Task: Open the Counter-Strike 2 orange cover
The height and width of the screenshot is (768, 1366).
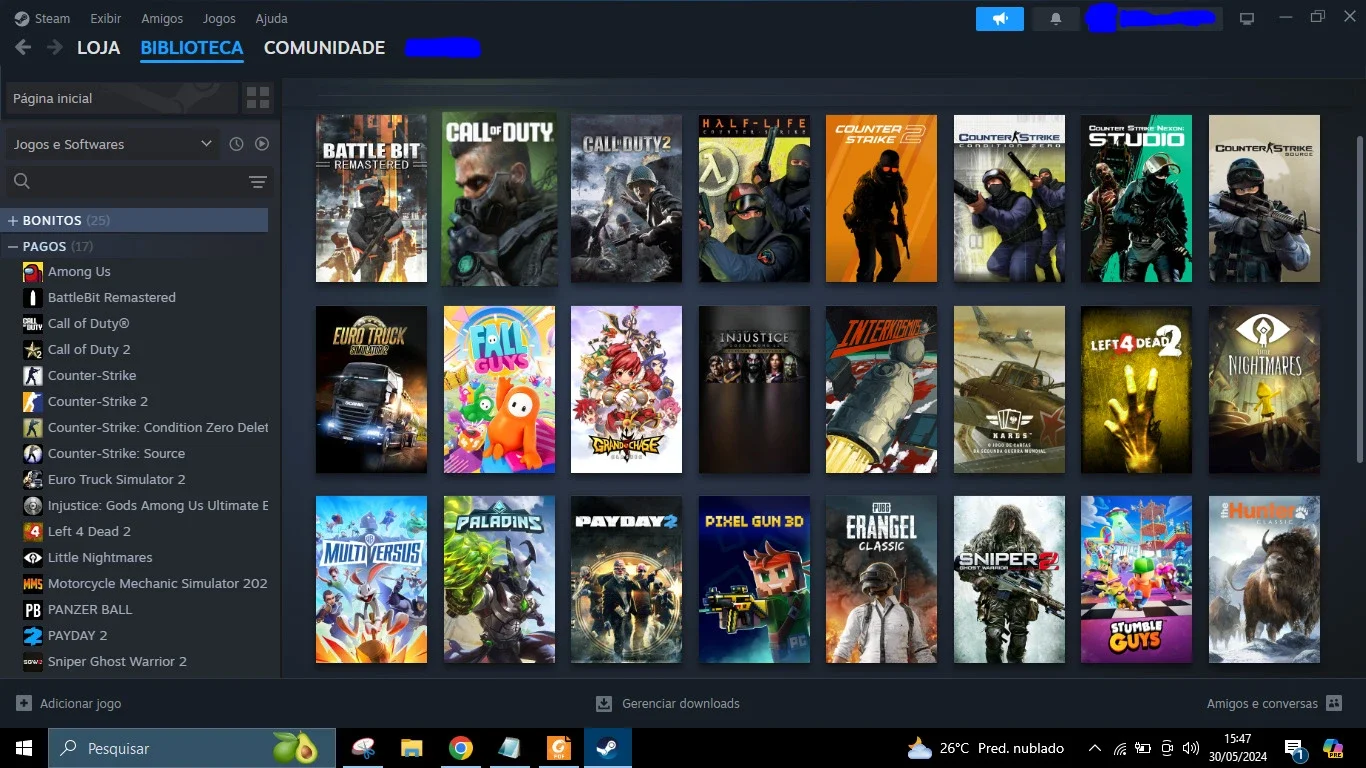Action: click(x=881, y=198)
